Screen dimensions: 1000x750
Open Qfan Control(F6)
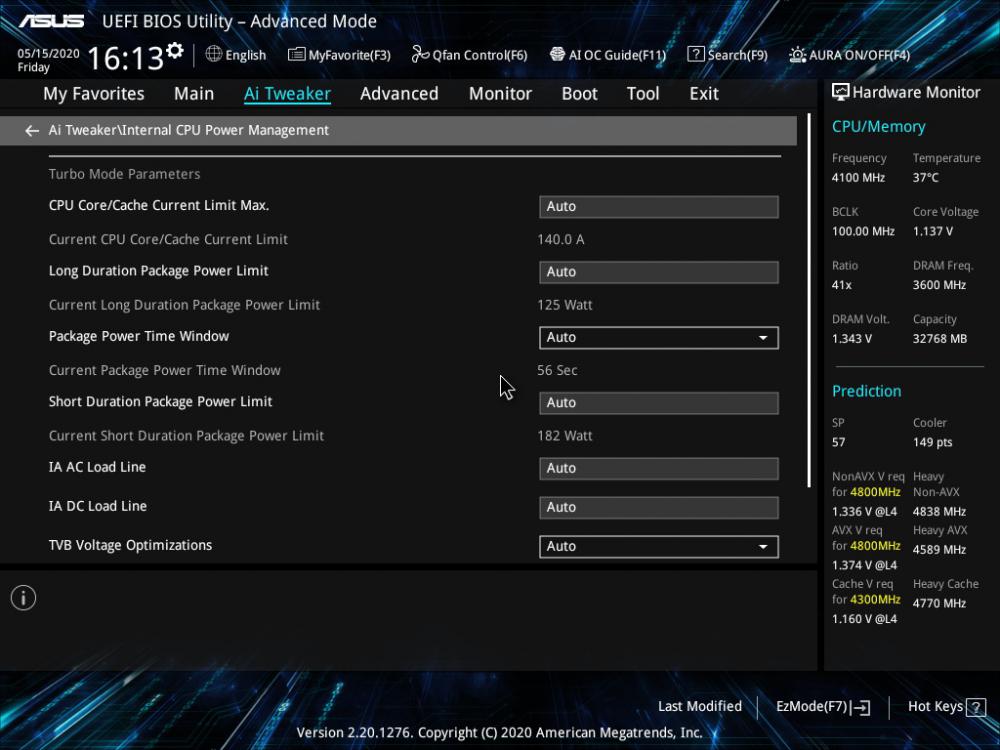(469, 55)
